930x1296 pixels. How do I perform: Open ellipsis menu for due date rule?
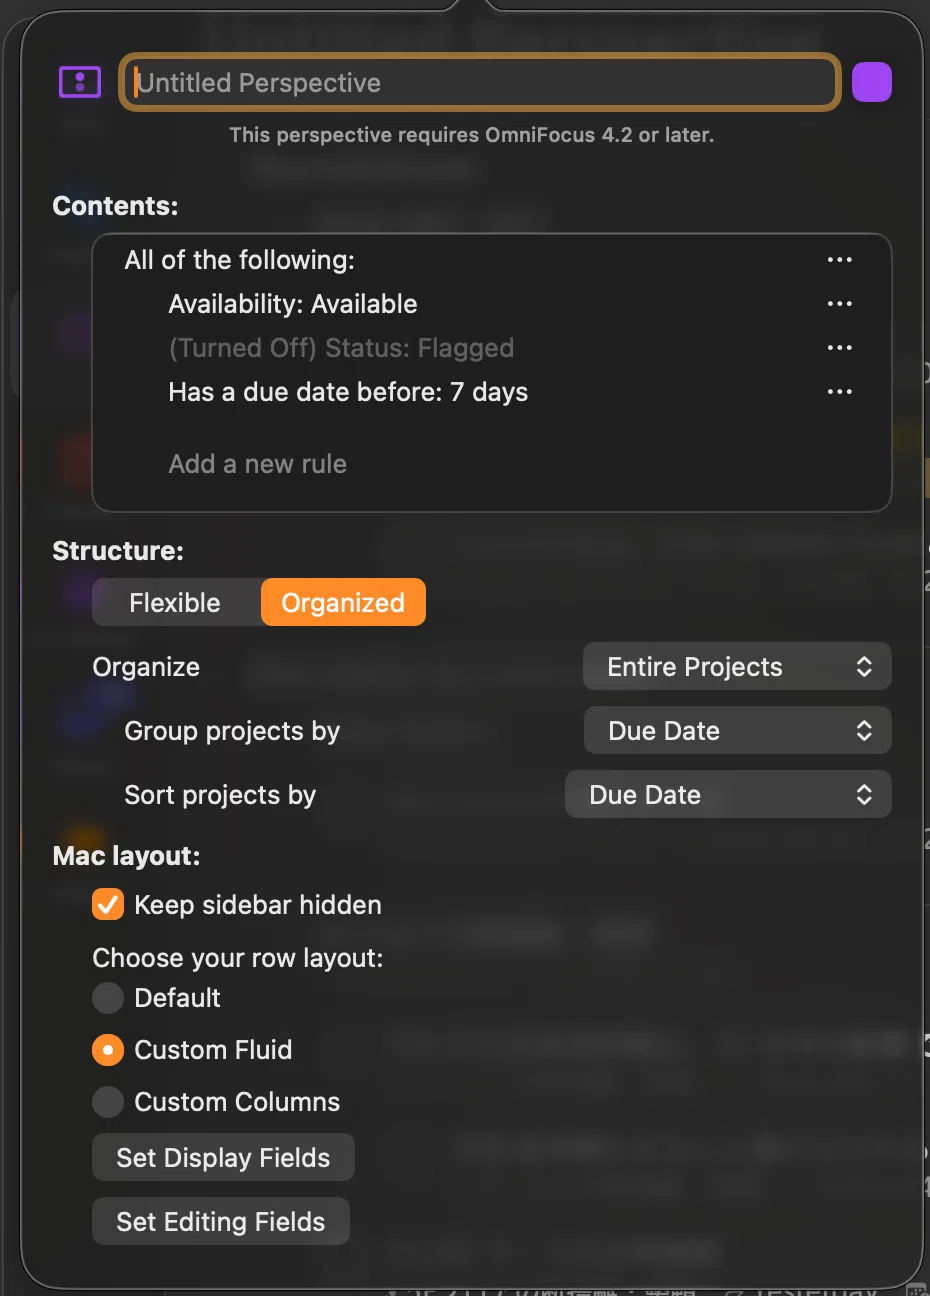click(x=839, y=392)
